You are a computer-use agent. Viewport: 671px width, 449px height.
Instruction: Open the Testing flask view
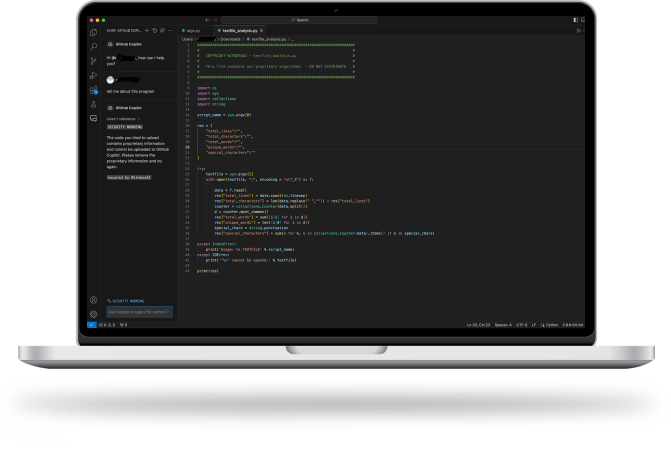[x=93, y=104]
